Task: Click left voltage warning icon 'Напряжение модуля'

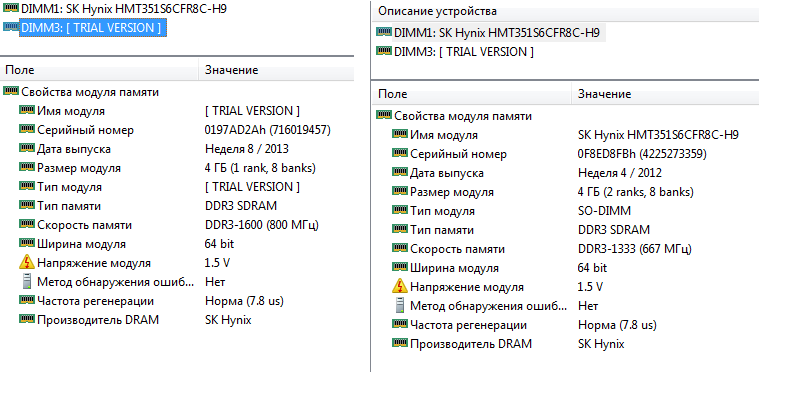Action: point(27,263)
